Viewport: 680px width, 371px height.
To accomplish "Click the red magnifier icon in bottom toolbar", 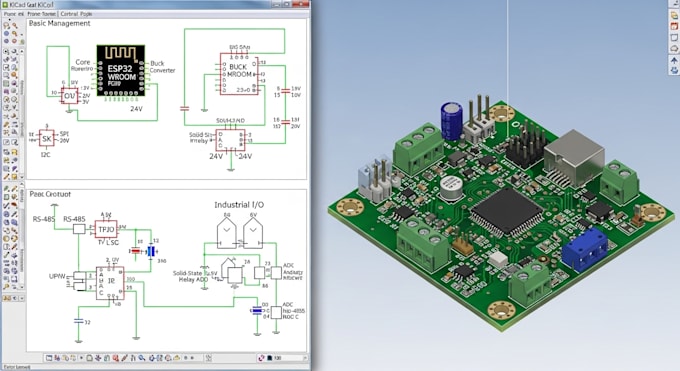I will pyautogui.click(x=115, y=358).
